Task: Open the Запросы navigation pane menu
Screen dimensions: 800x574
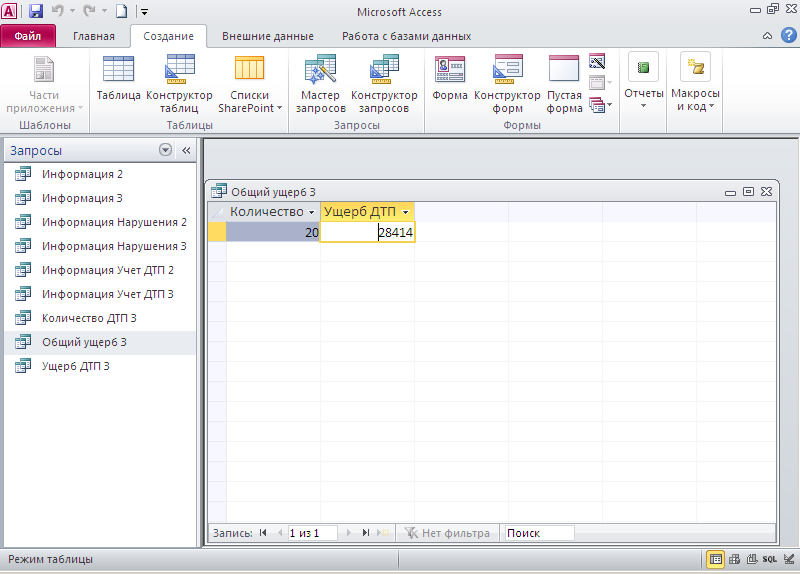Action: pos(165,149)
